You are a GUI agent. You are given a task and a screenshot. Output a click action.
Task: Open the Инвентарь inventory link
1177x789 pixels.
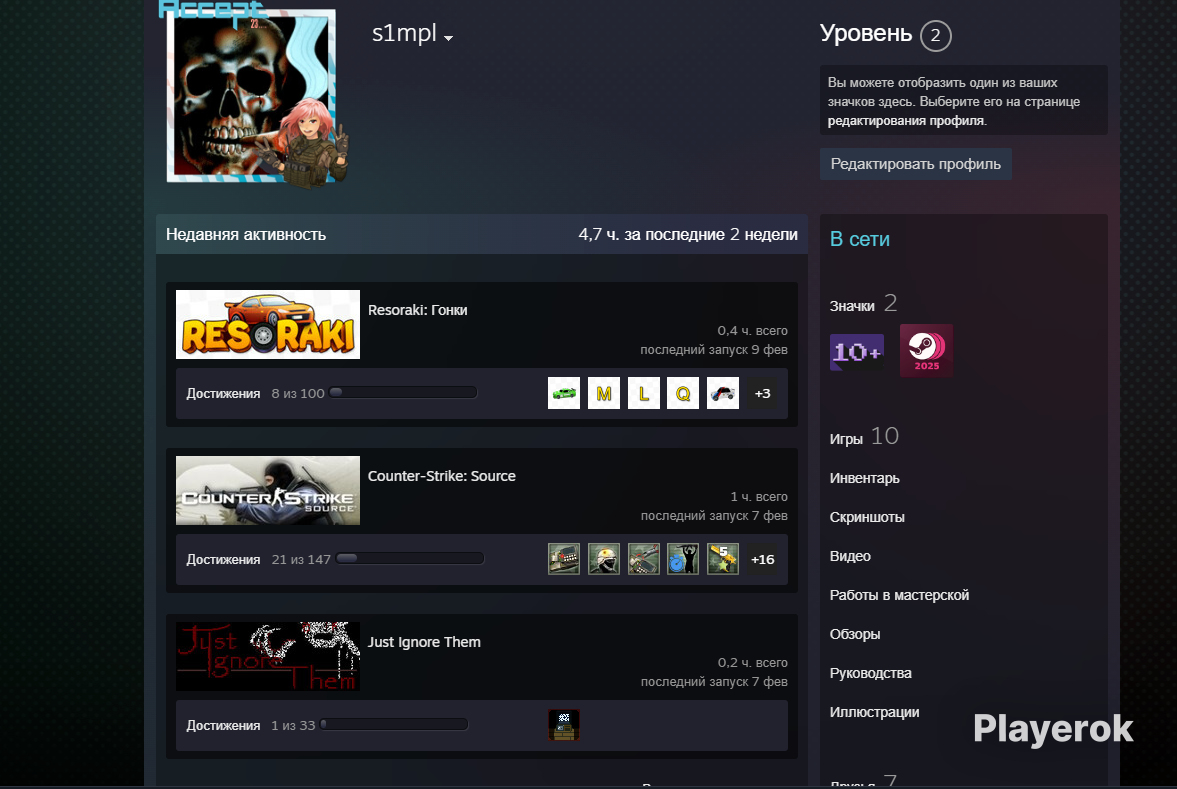point(864,478)
